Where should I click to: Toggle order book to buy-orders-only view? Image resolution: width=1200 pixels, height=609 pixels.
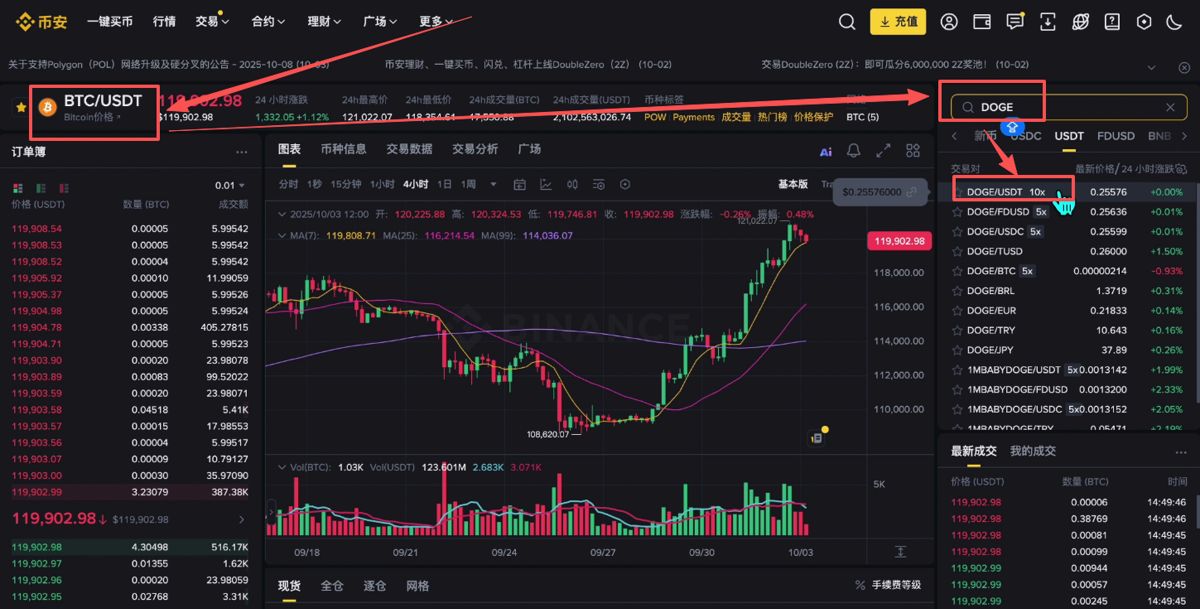point(41,188)
